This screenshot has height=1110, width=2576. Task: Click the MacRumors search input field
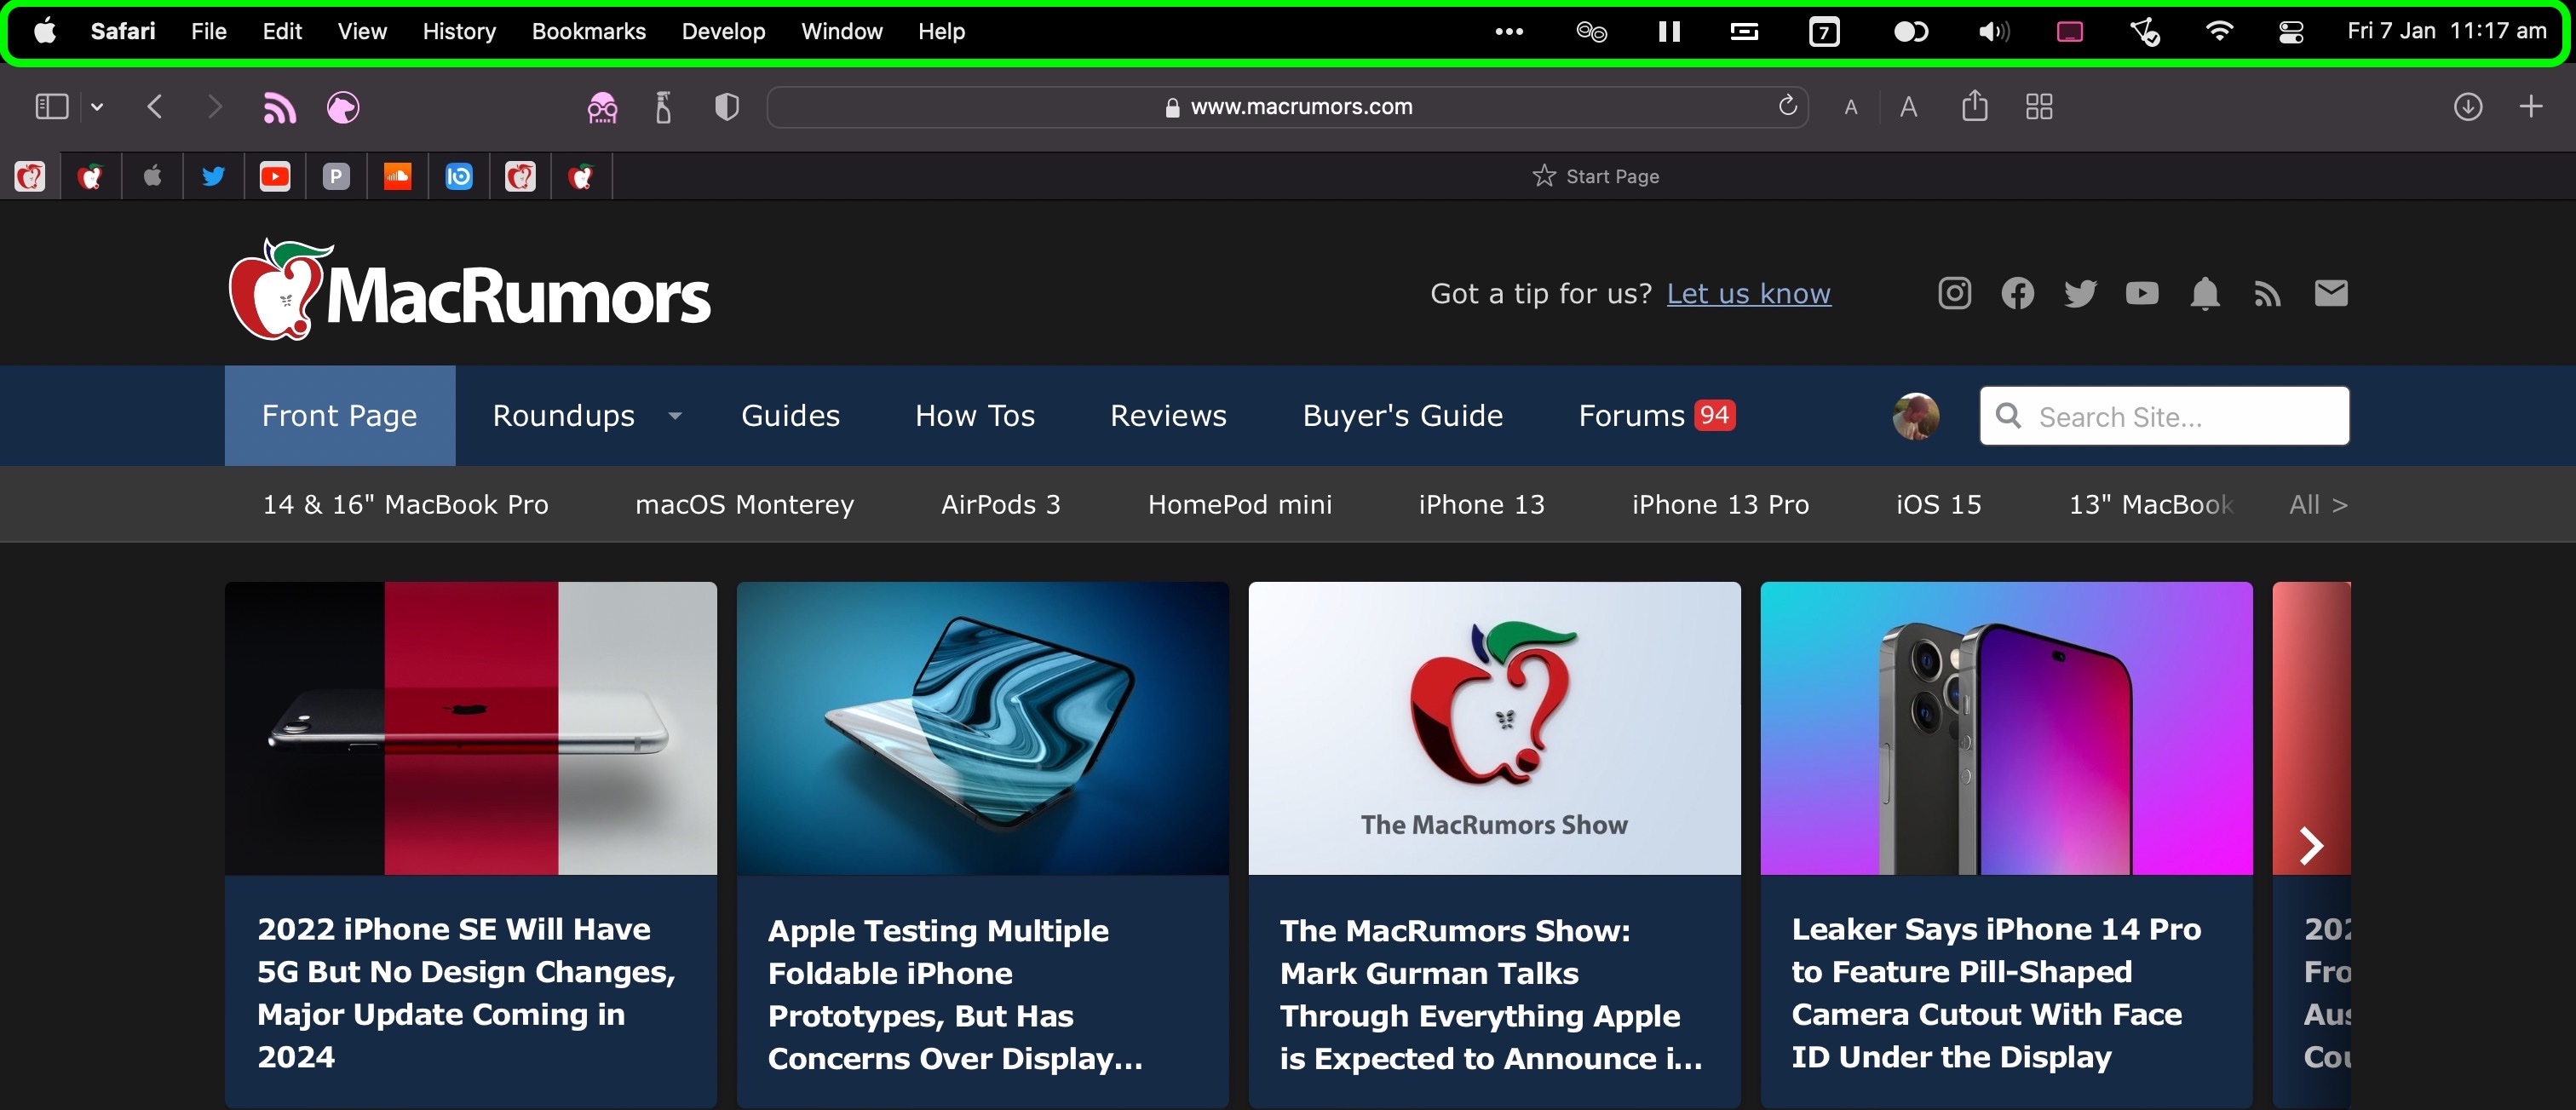tap(2164, 416)
